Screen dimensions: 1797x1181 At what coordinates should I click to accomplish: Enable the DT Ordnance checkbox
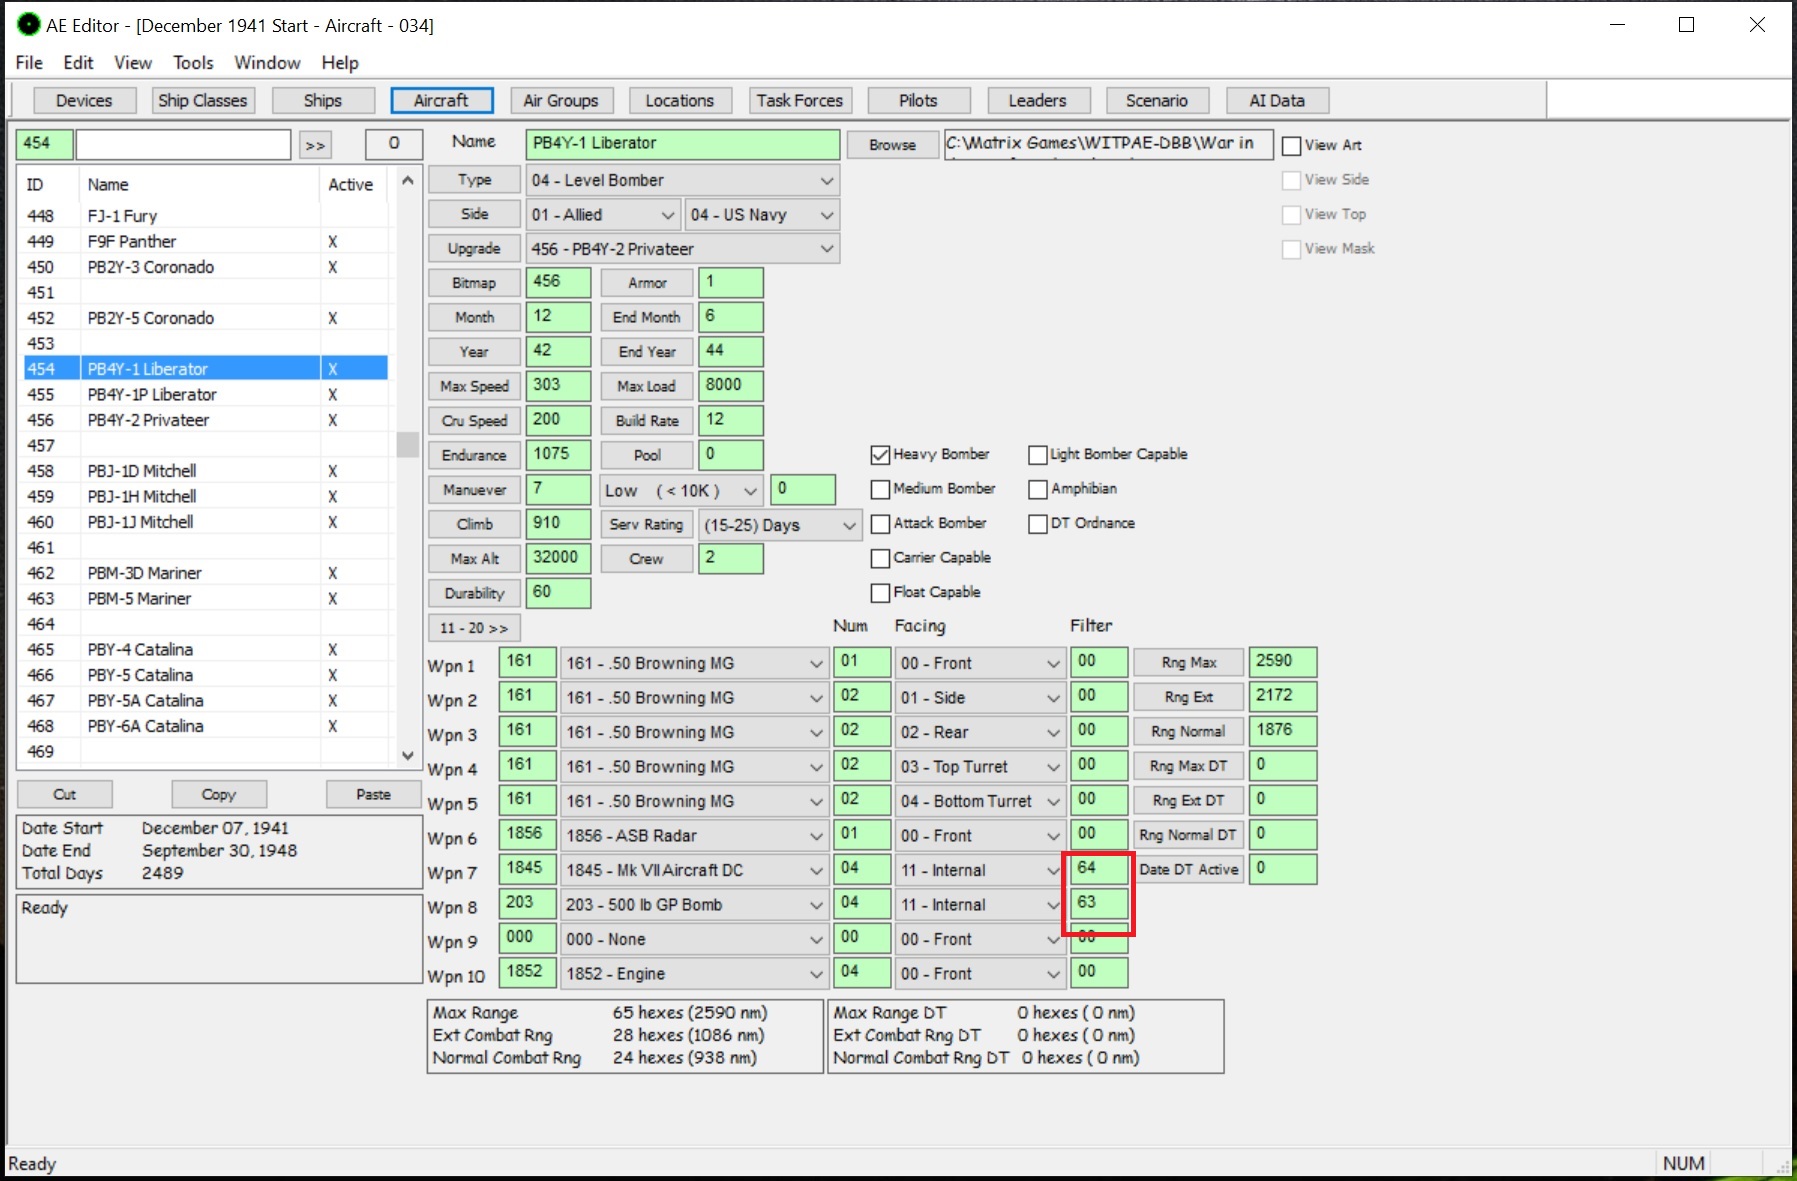1037,524
